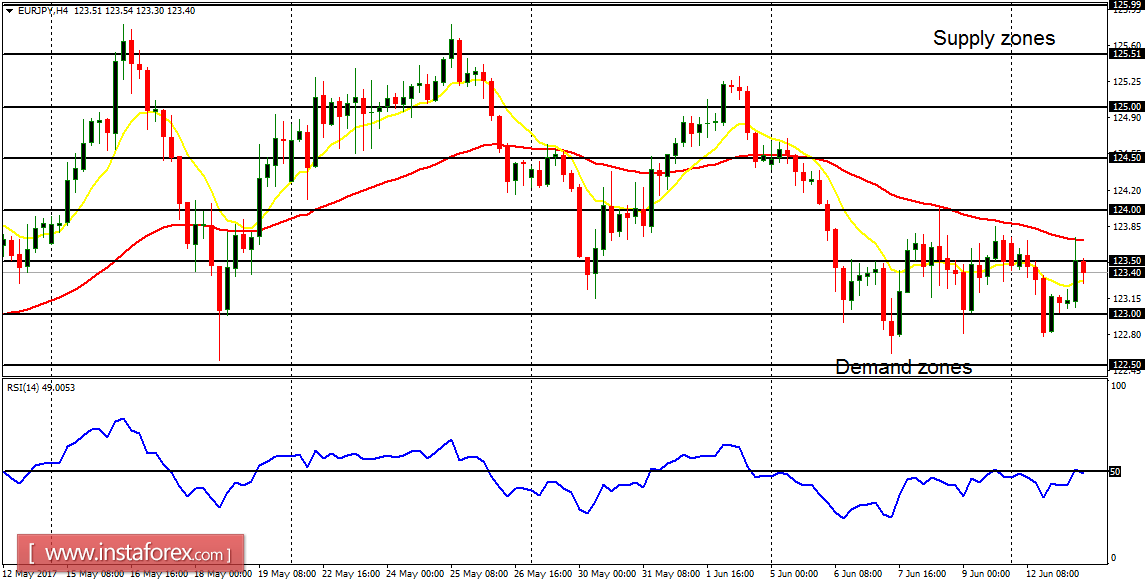Click the 124.00 price level tag
The image size is (1147, 585).
[x=1126, y=210]
